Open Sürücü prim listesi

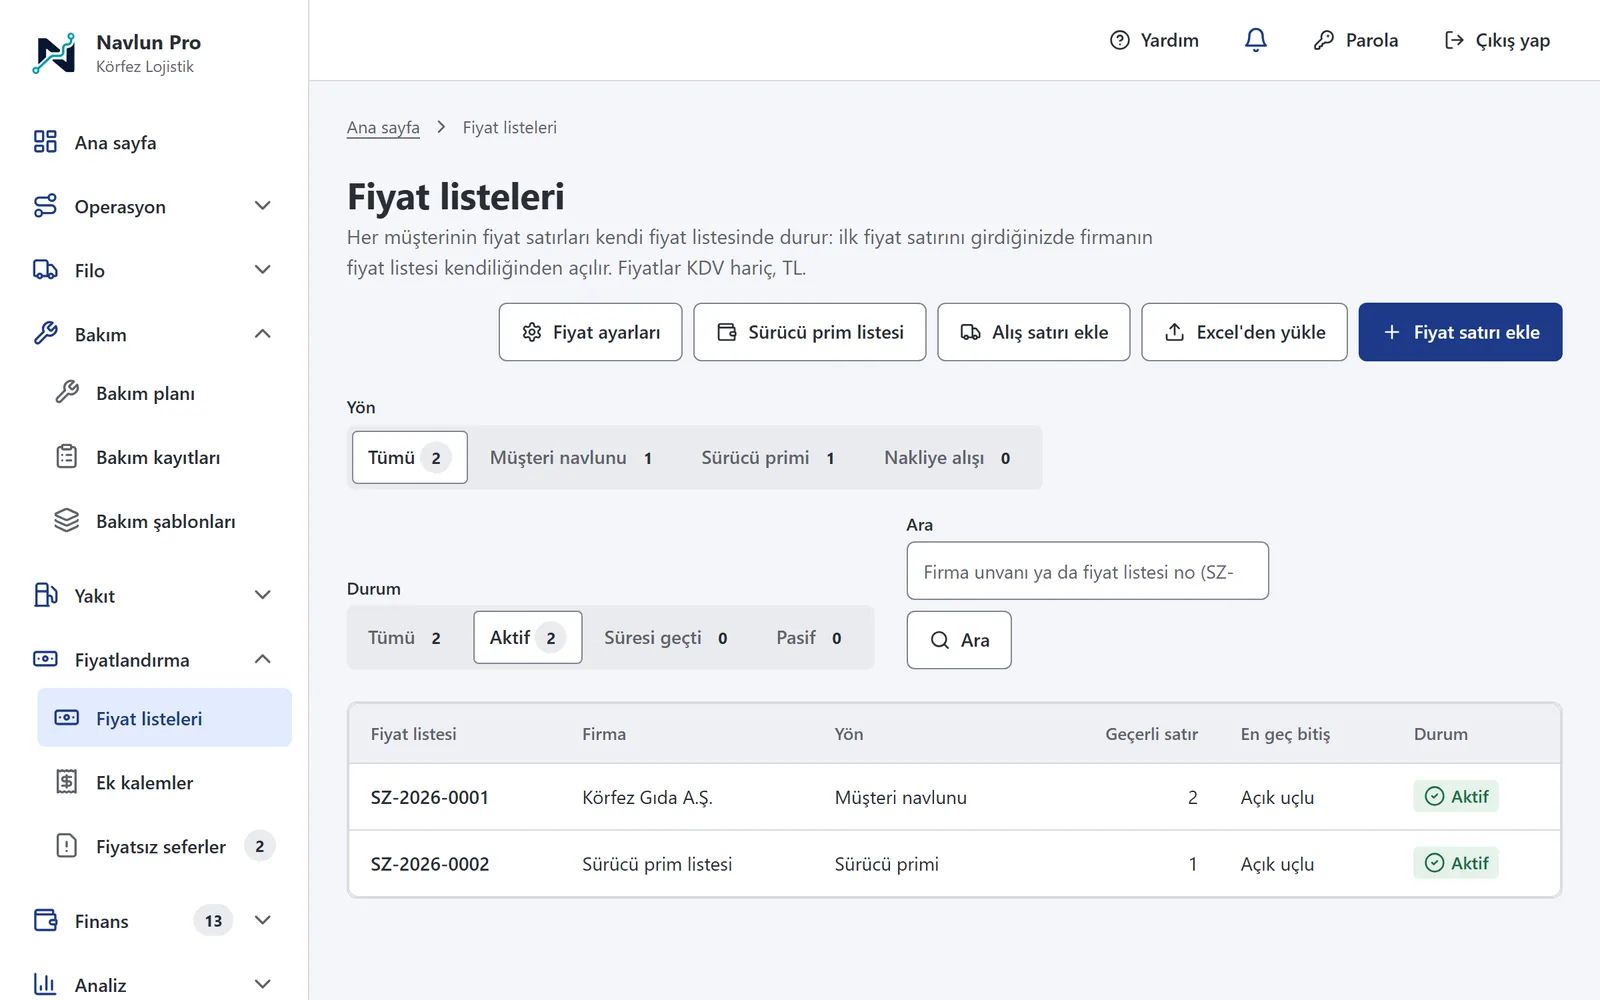coord(810,332)
